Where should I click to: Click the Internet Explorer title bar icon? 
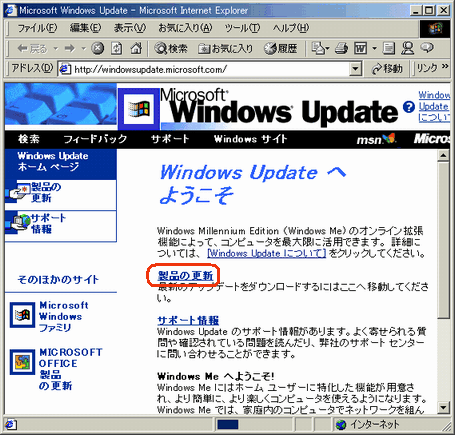tap(10, 10)
